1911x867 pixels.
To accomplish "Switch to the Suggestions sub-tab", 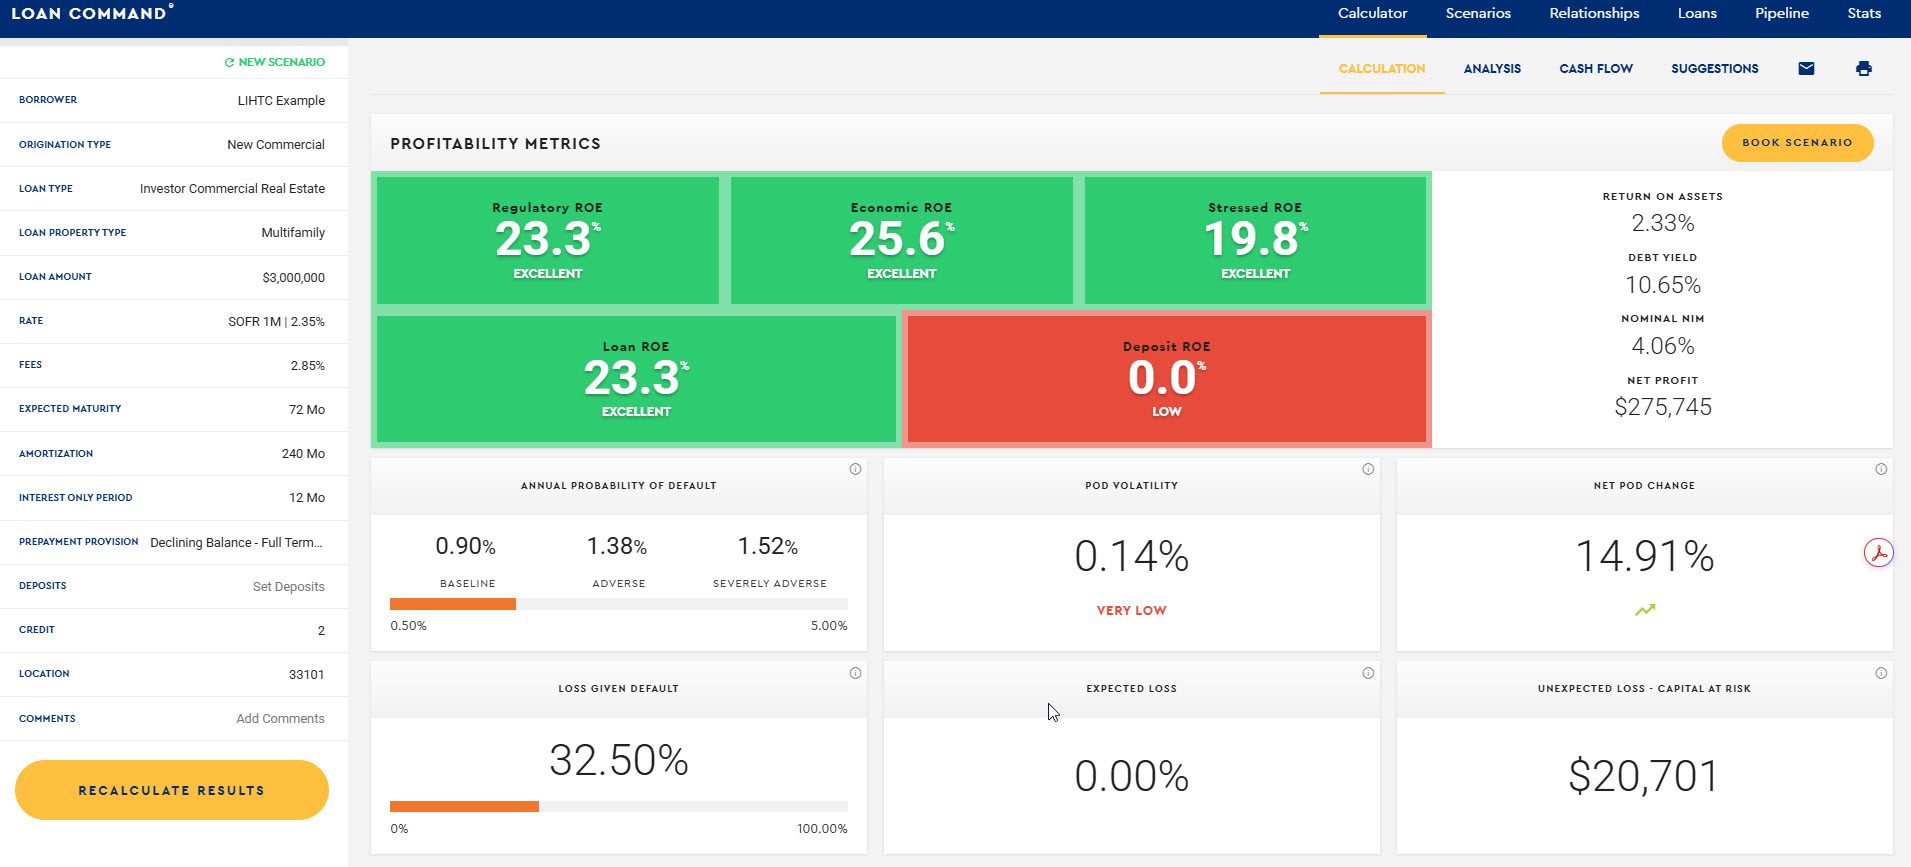I will pyautogui.click(x=1714, y=69).
